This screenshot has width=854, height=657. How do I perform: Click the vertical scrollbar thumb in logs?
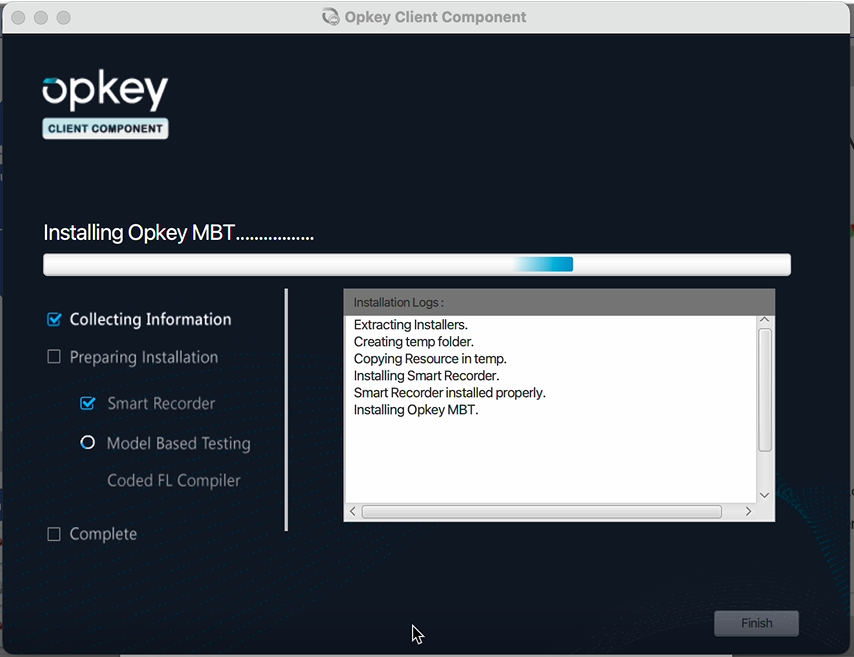click(765, 390)
